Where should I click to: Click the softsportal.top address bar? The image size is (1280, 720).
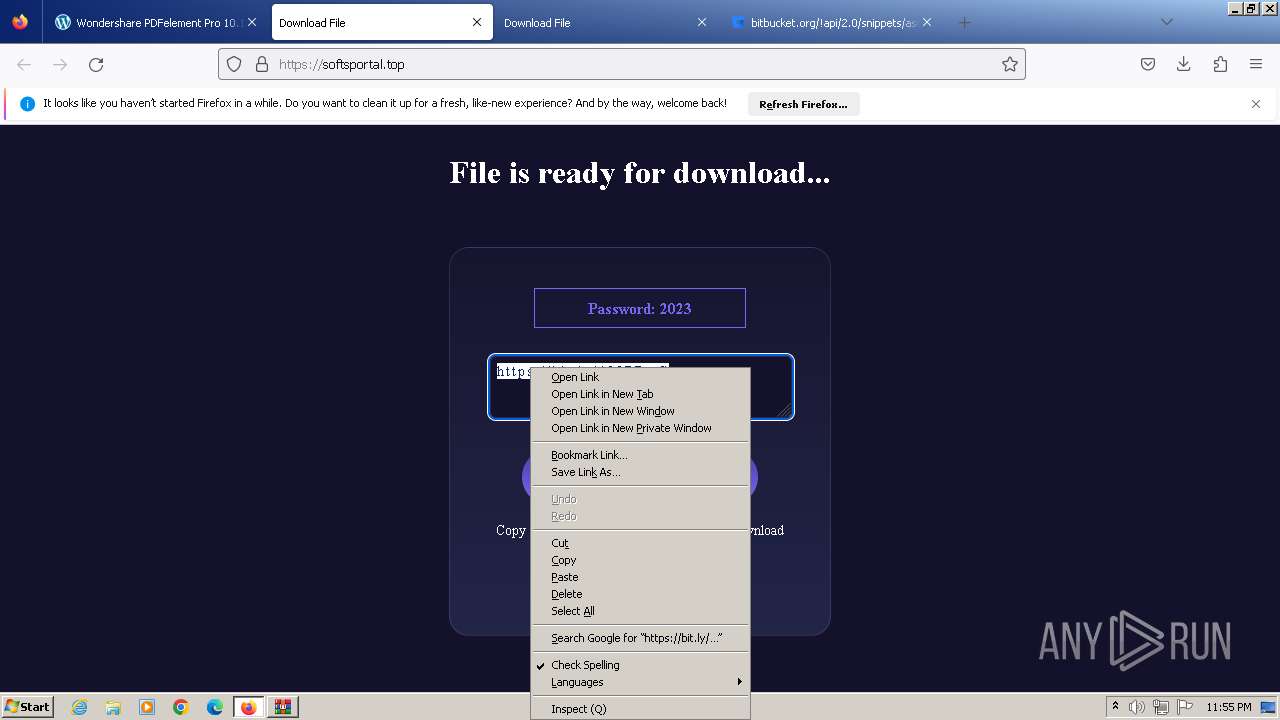tap(622, 64)
